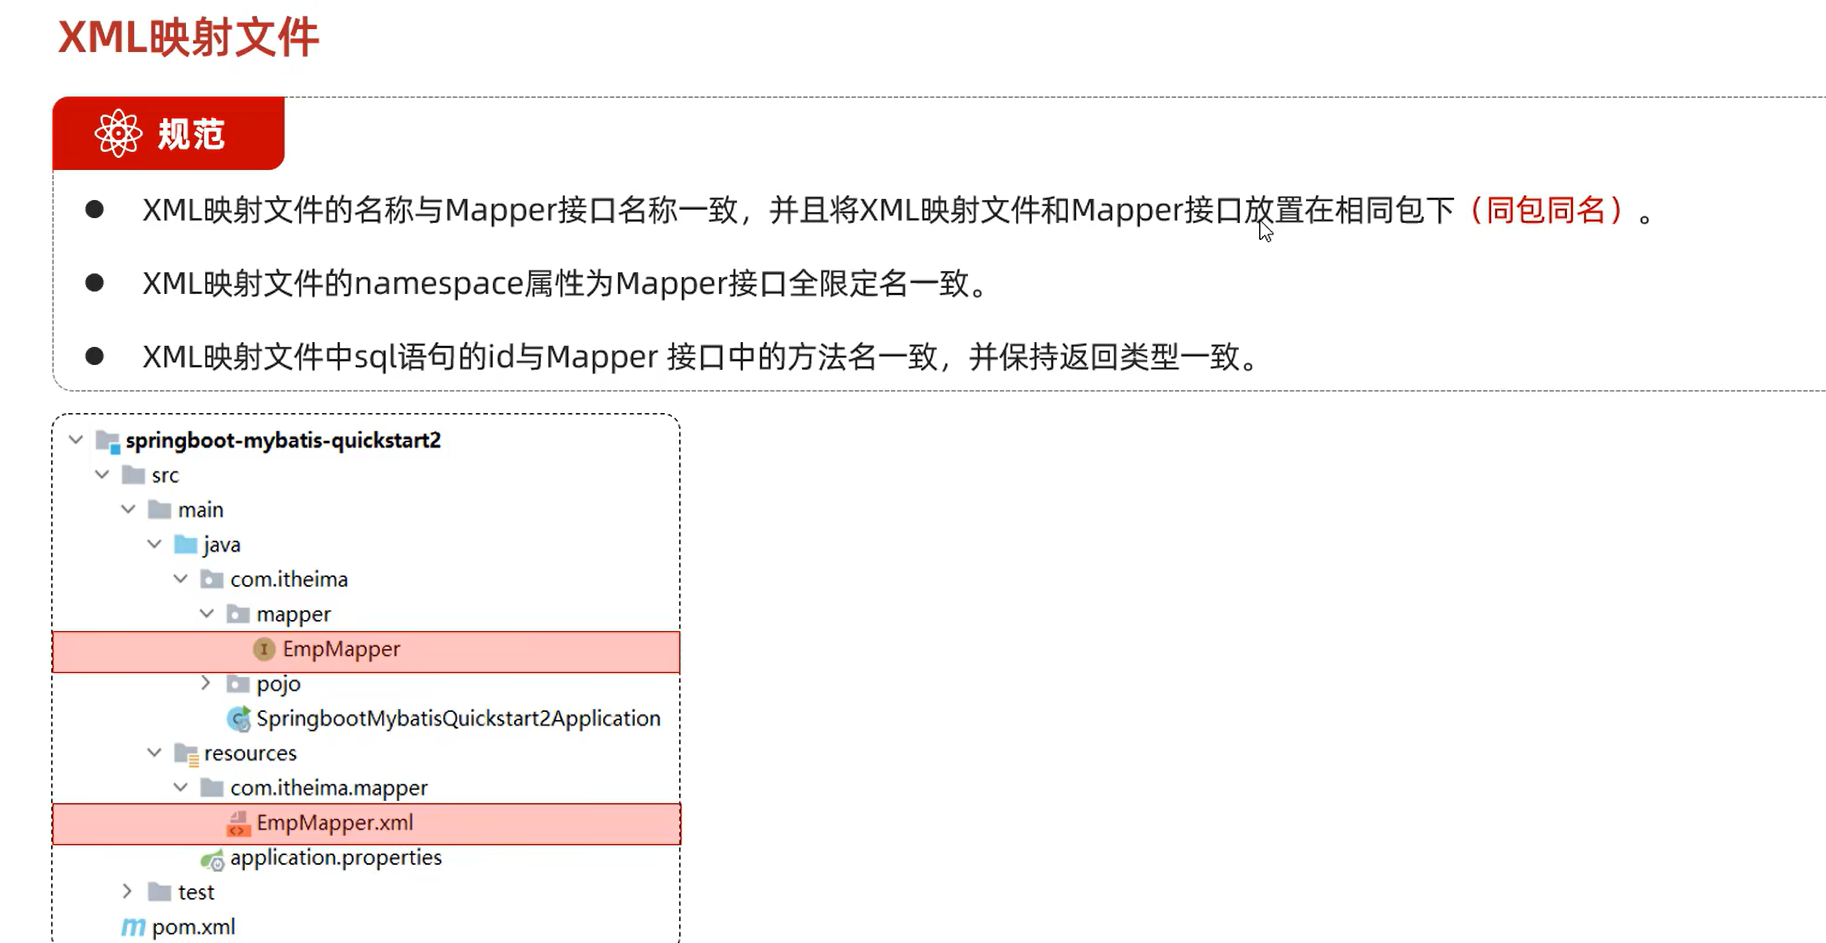1826x943 pixels.
Task: Click the java folder icon
Action: (186, 544)
